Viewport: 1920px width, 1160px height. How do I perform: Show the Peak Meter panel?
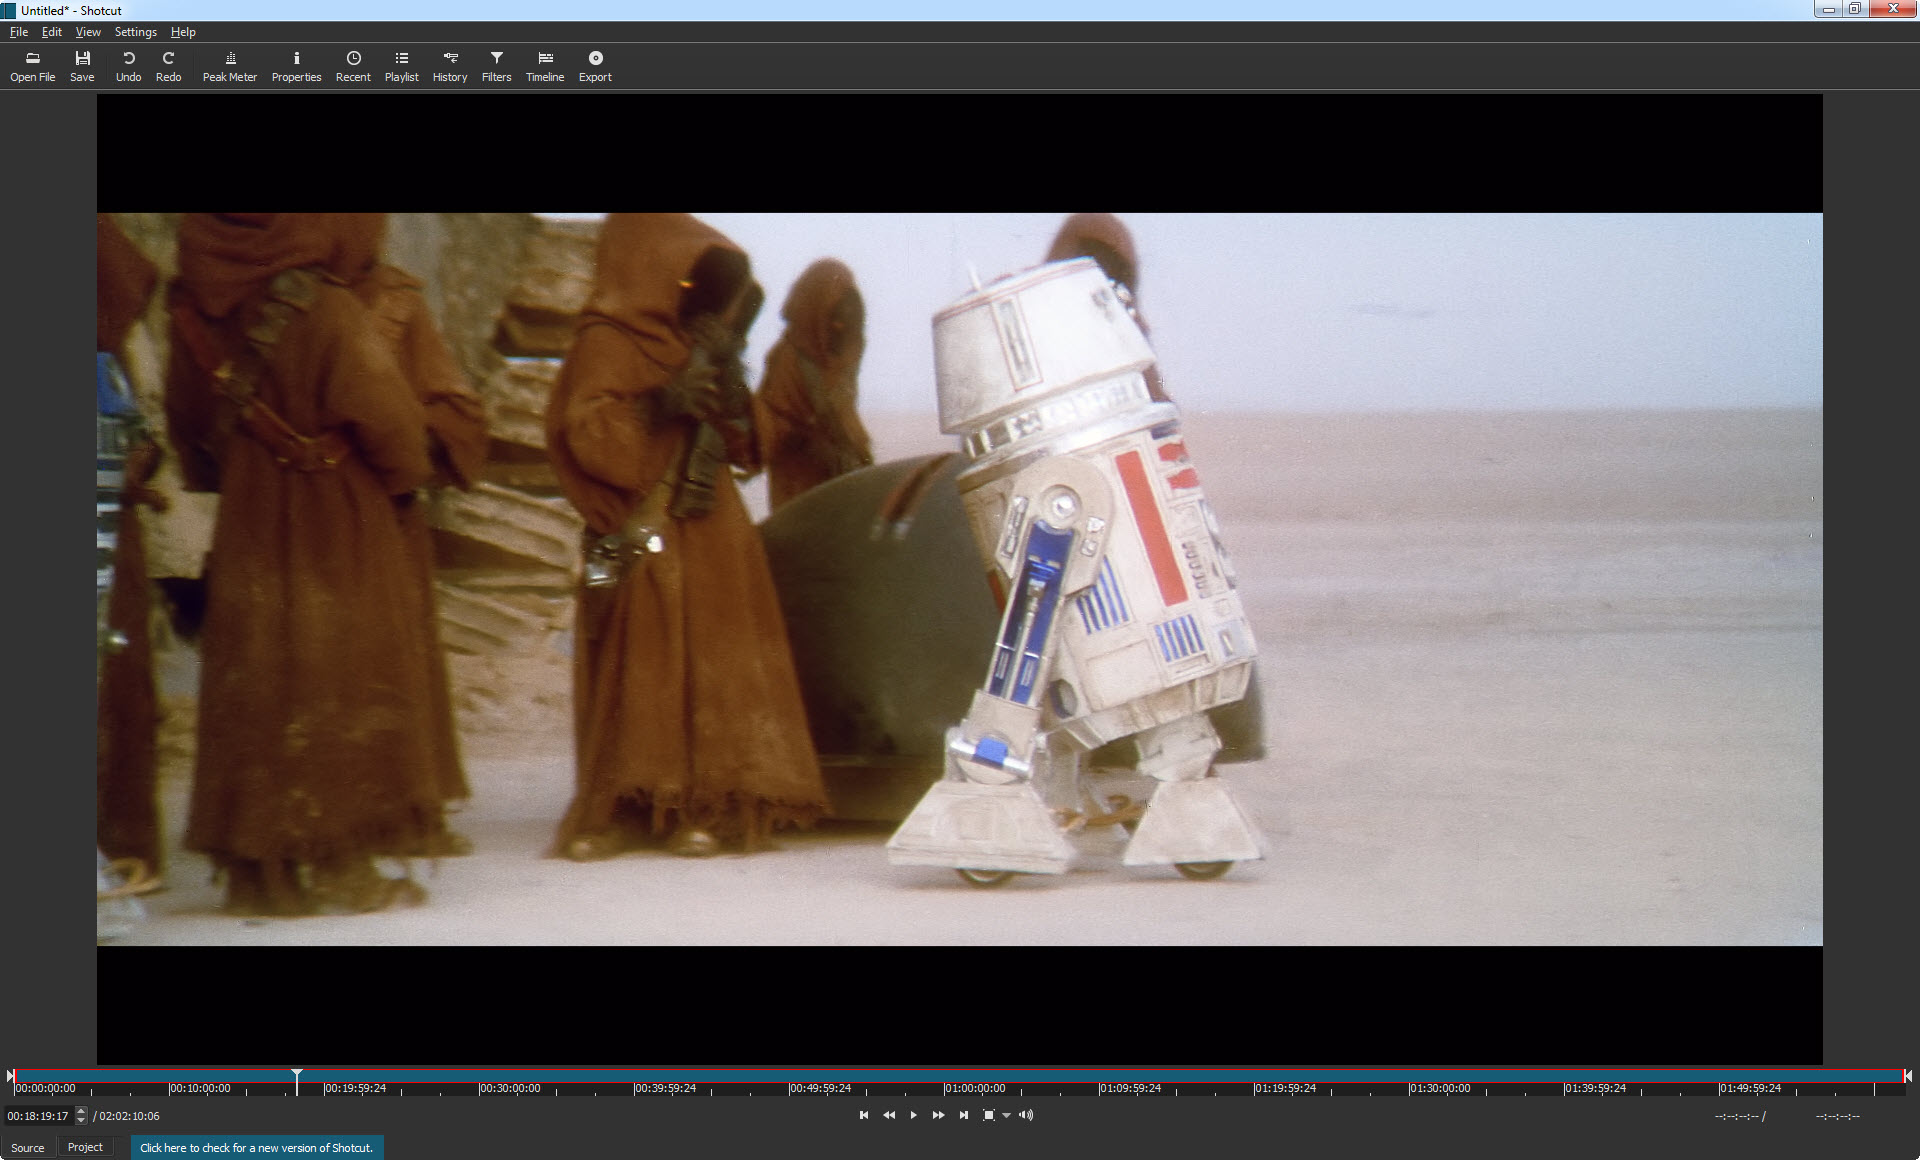click(230, 66)
